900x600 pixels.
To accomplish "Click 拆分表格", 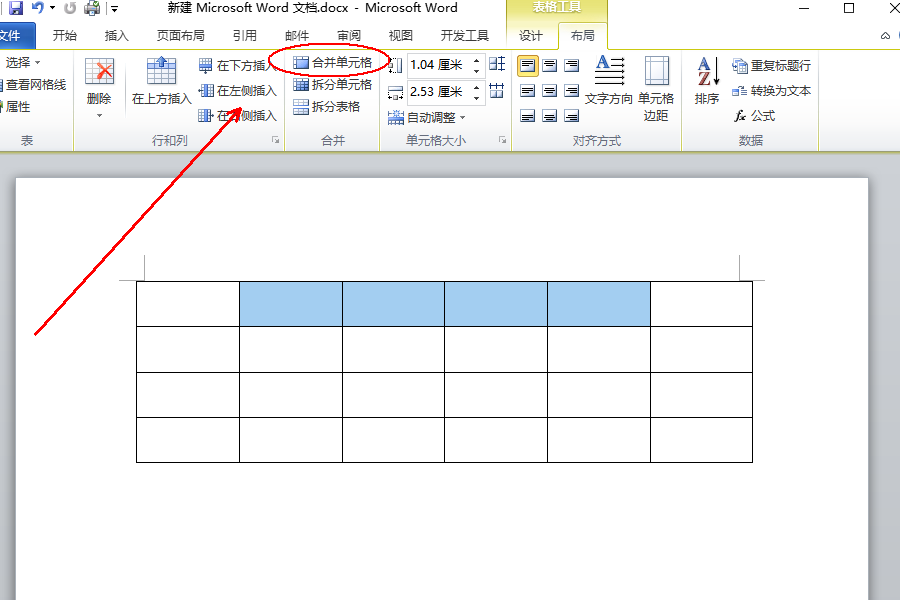I will tap(327, 107).
